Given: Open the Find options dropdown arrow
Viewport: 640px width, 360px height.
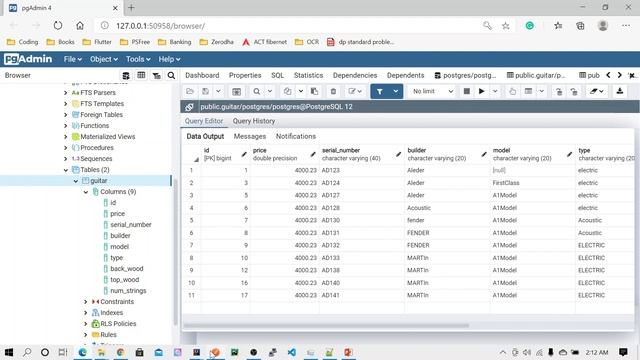Looking at the screenshot, I should click(x=270, y=91).
